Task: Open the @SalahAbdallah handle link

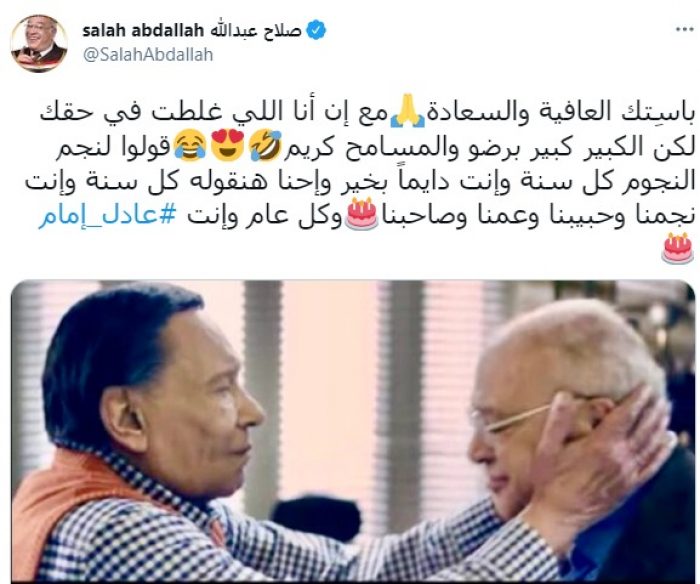Action: click(x=148, y=55)
